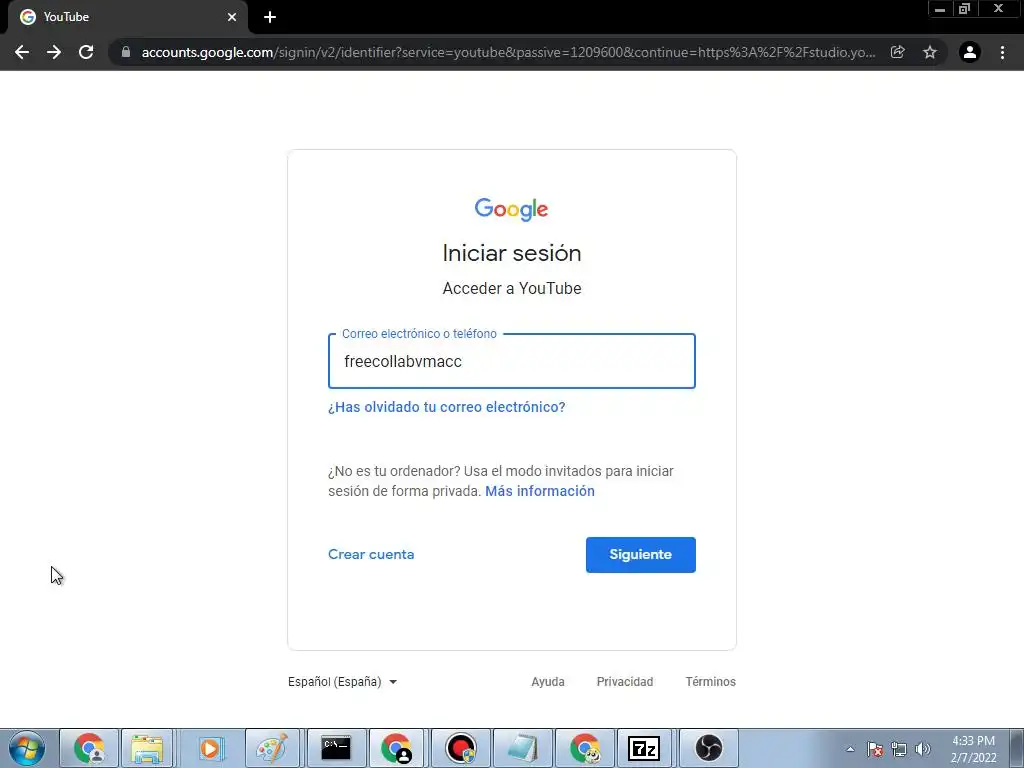Click the 'Acceder a YouTube' text
This screenshot has height=768, width=1024.
point(512,289)
